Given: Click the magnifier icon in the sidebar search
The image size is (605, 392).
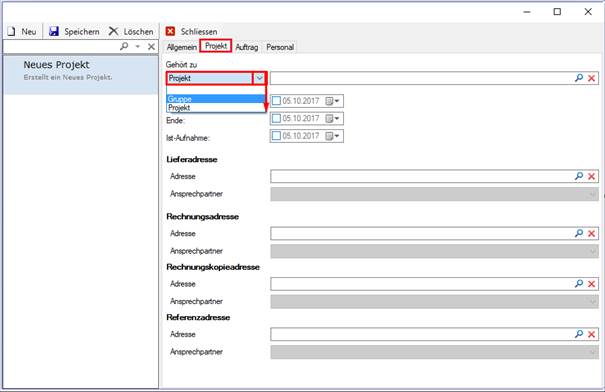Looking at the screenshot, I should click(124, 47).
